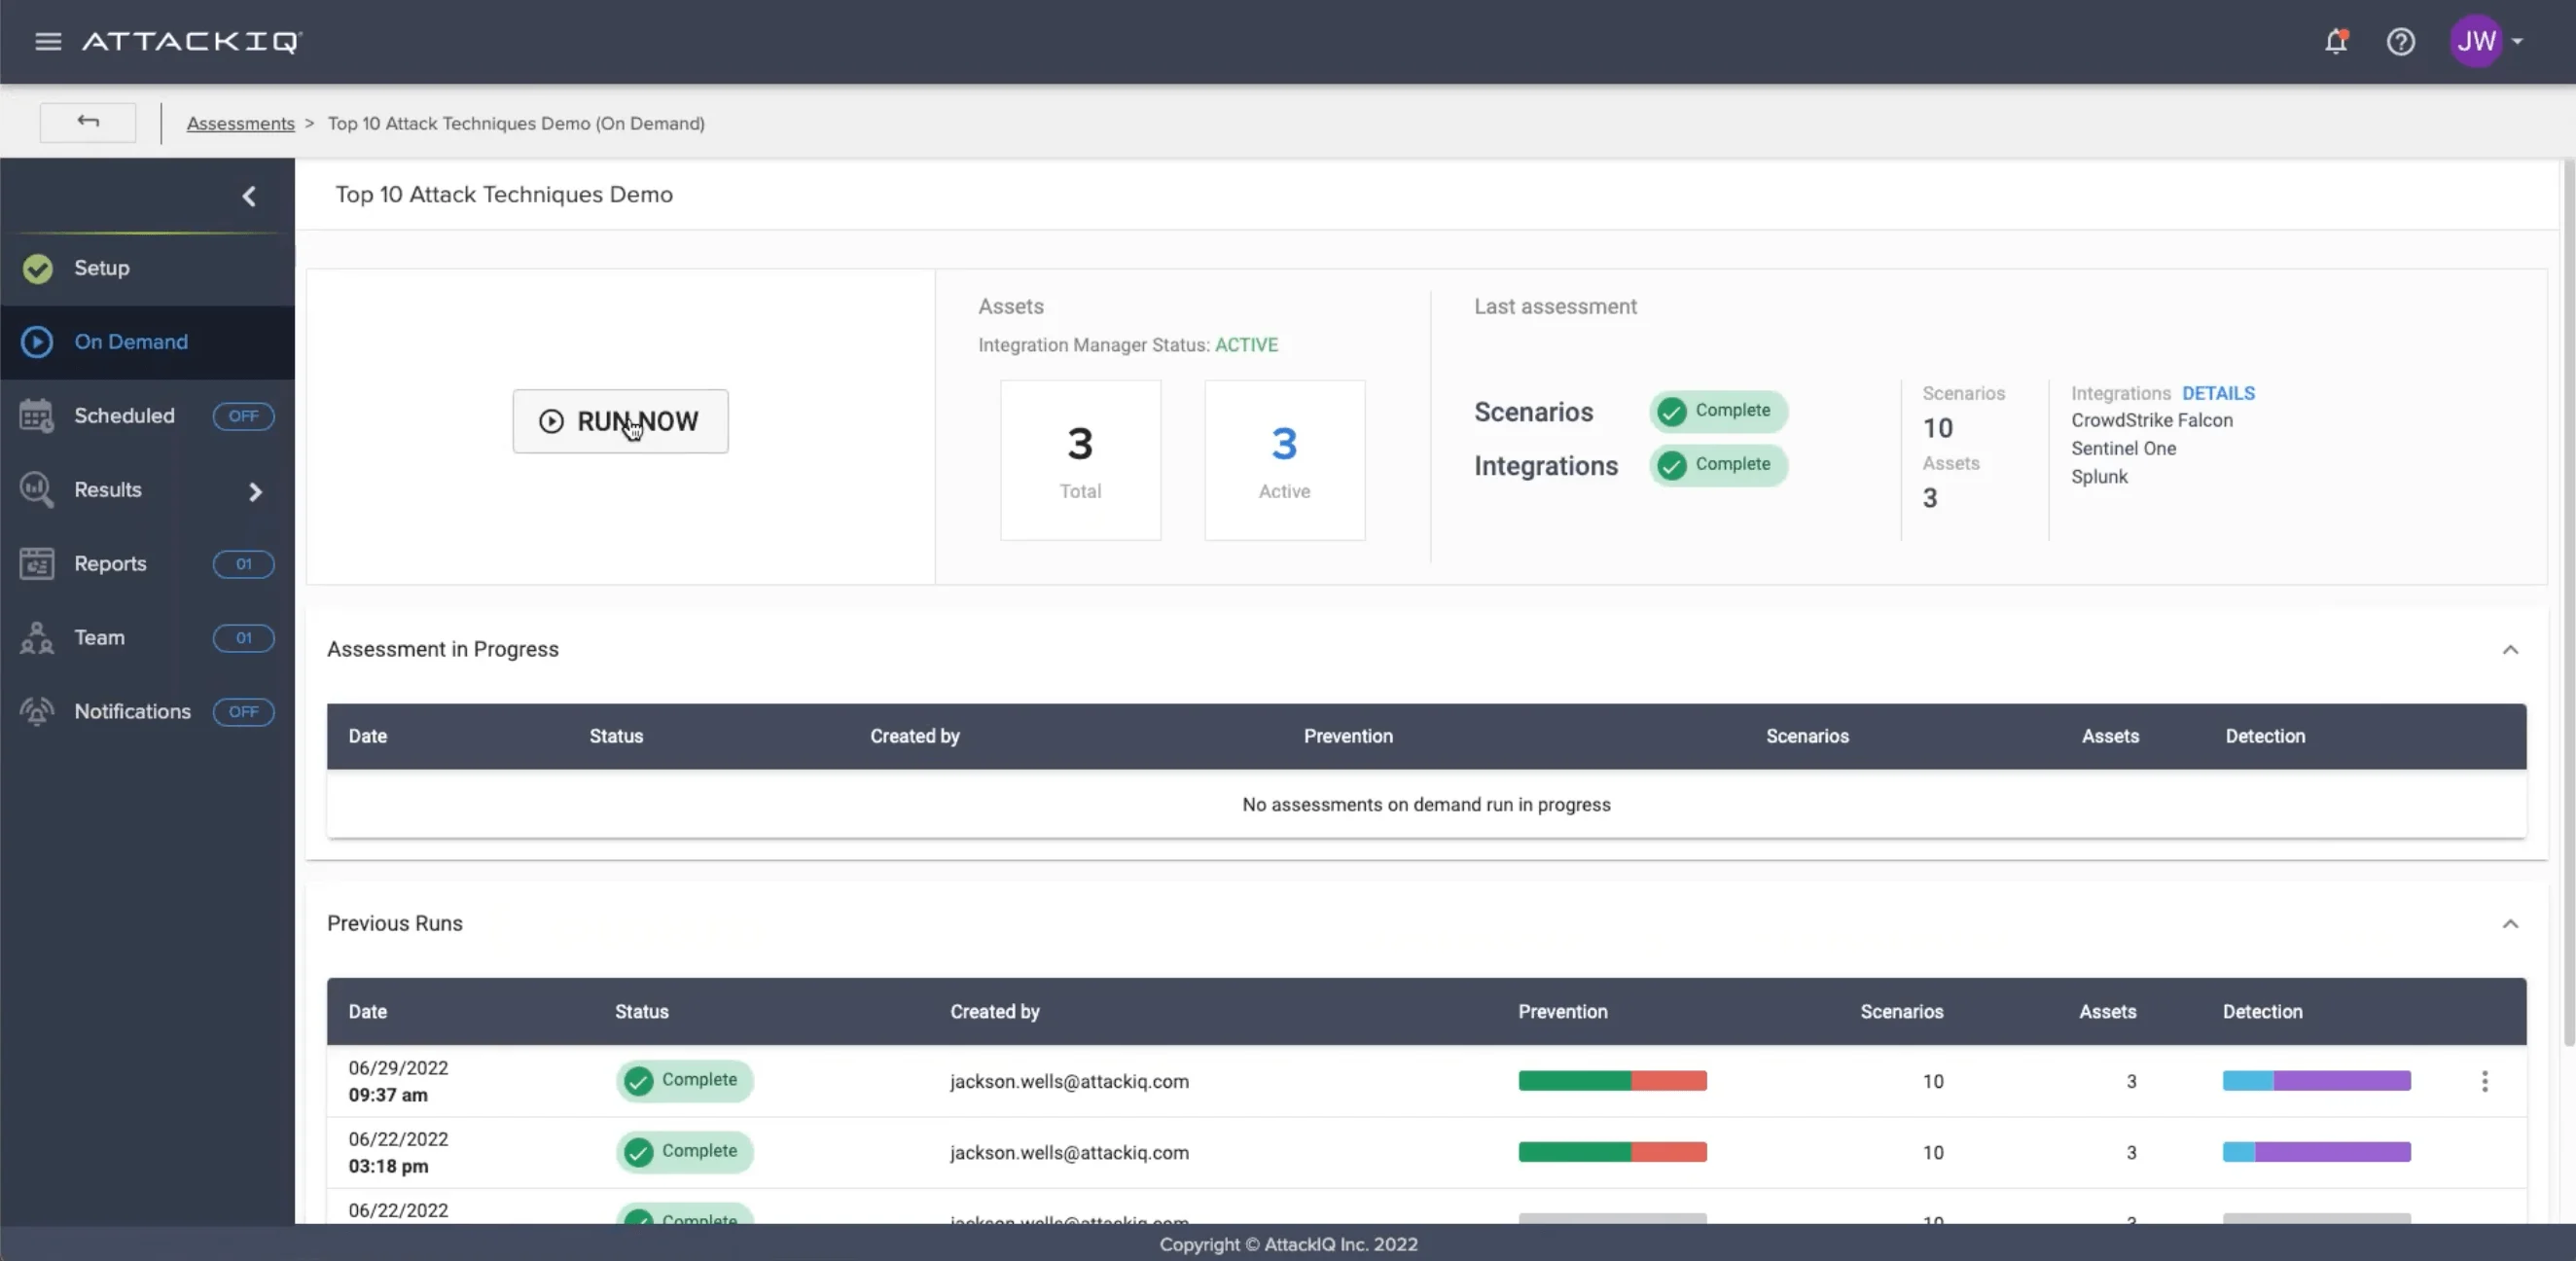Expand the Results submenu arrow
This screenshot has width=2576, height=1261.
click(x=255, y=491)
